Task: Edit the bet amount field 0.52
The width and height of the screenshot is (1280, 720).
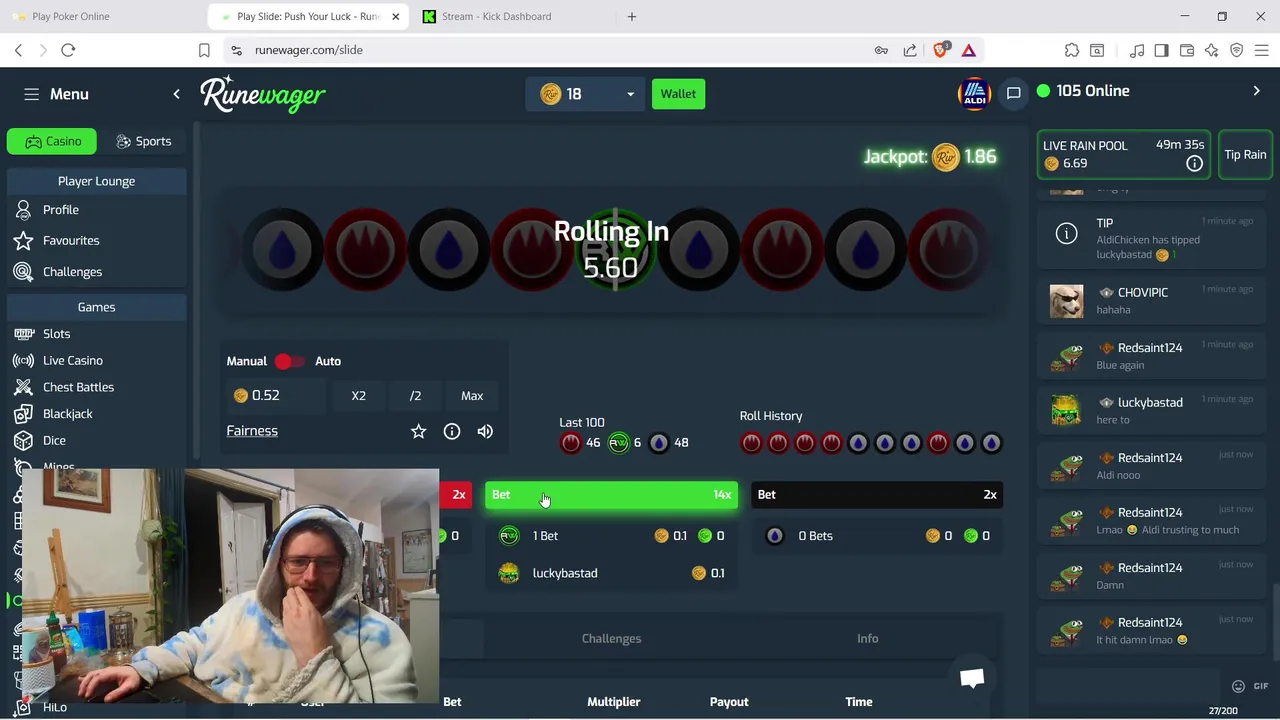Action: point(276,396)
